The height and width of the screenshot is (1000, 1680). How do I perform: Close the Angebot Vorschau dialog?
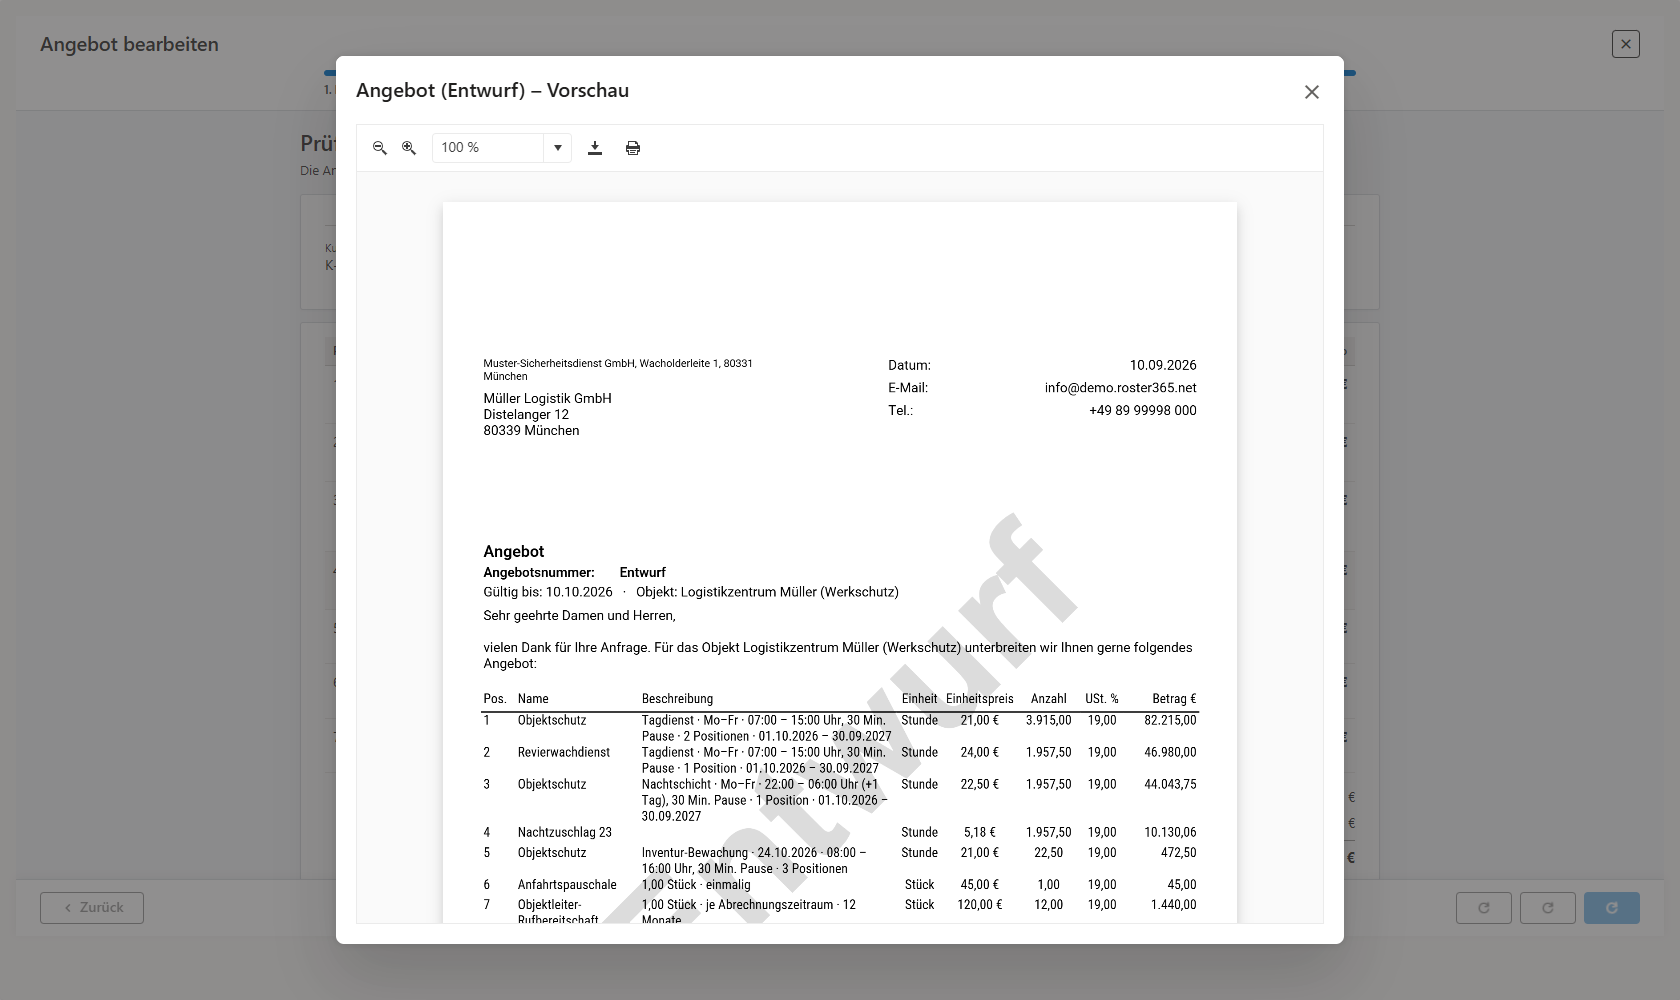click(1312, 92)
